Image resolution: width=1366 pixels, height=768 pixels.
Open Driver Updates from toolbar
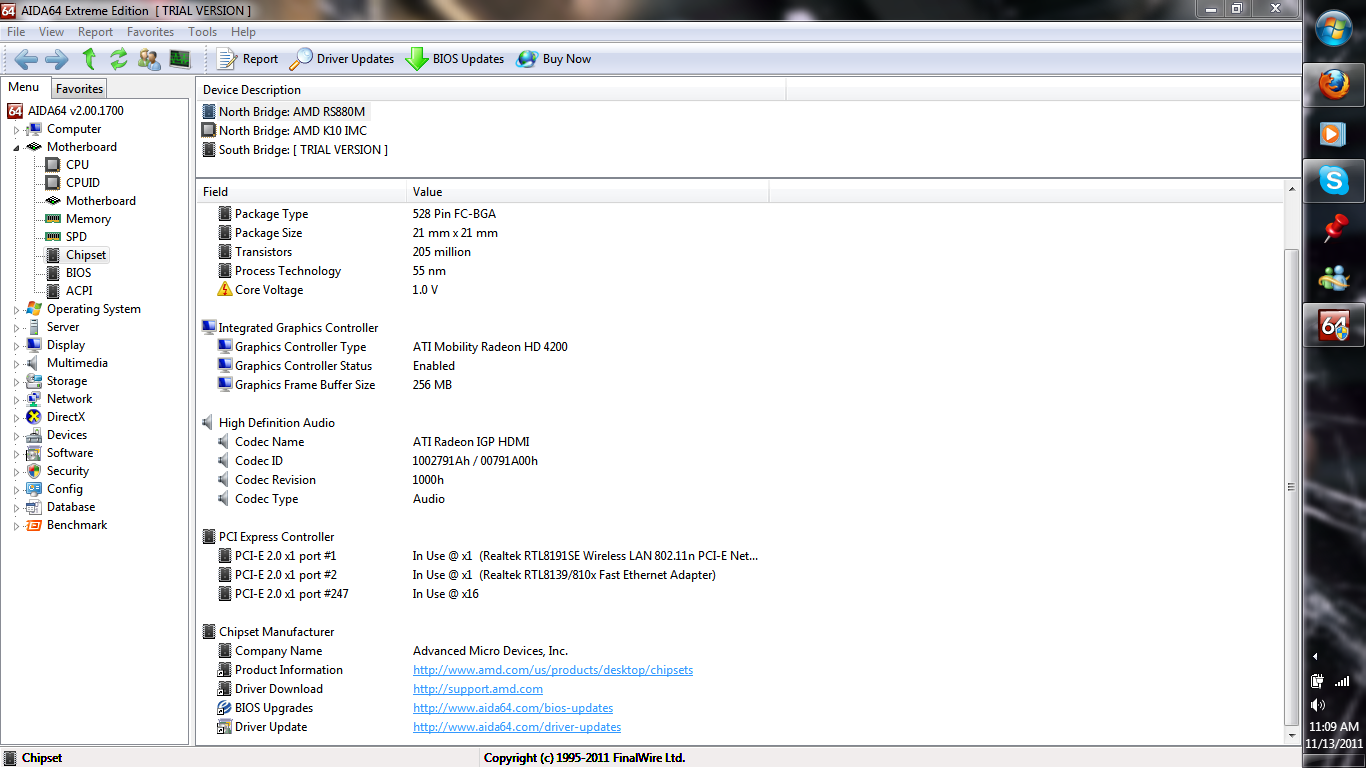coord(342,59)
